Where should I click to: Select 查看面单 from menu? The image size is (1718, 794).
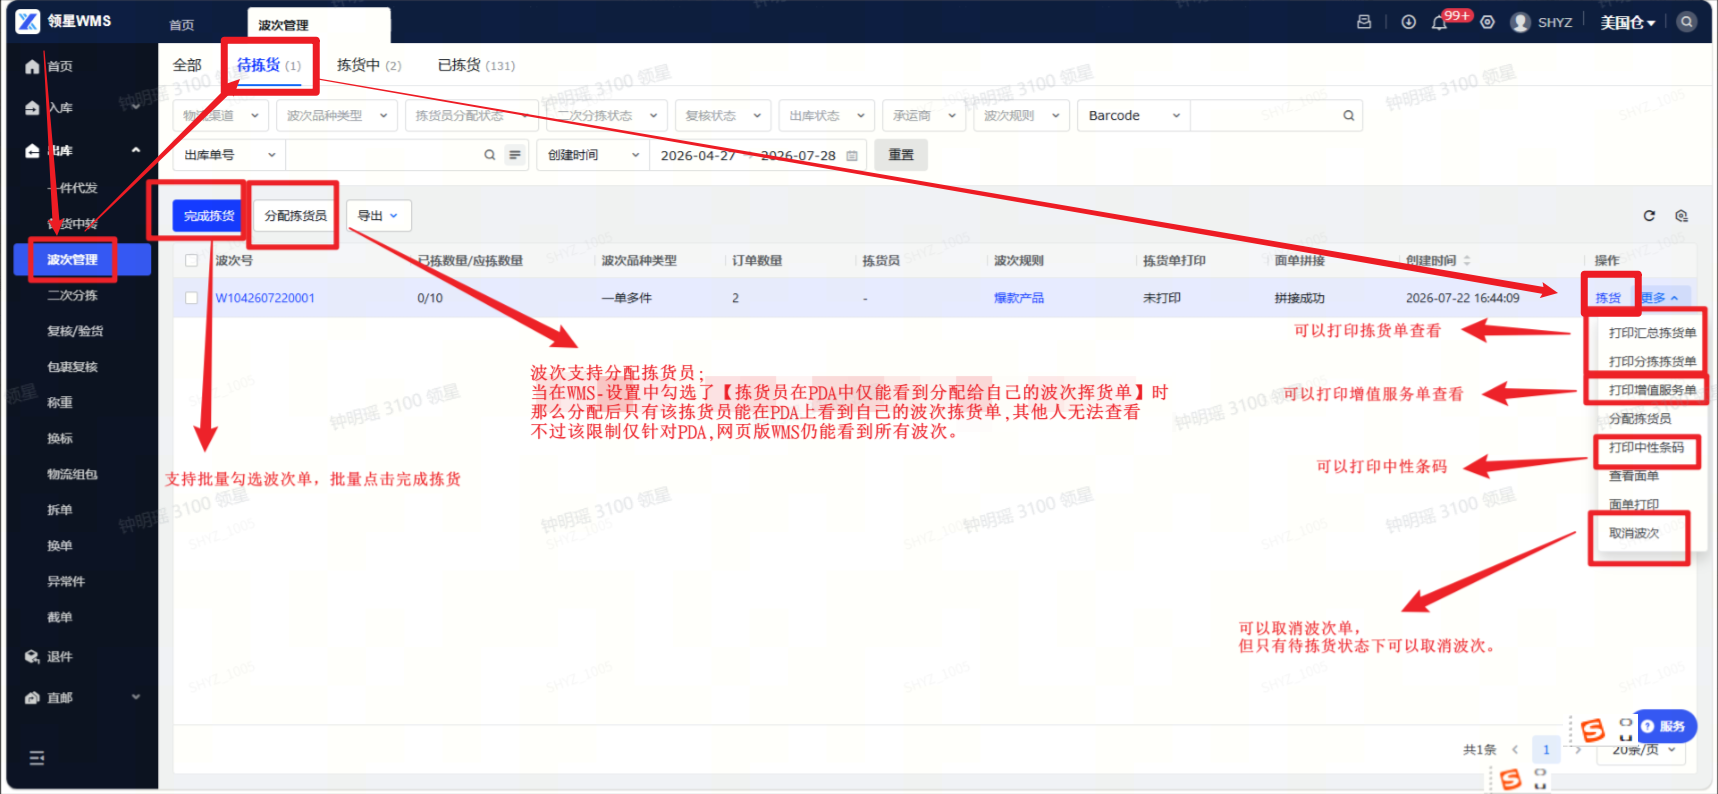coord(1634,476)
